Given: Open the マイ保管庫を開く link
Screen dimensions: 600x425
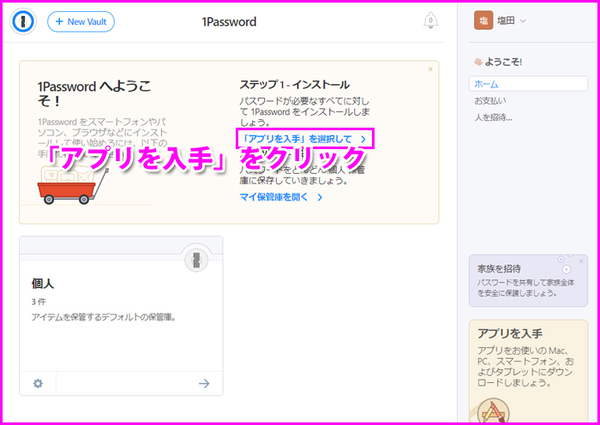Looking at the screenshot, I should click(x=281, y=197).
